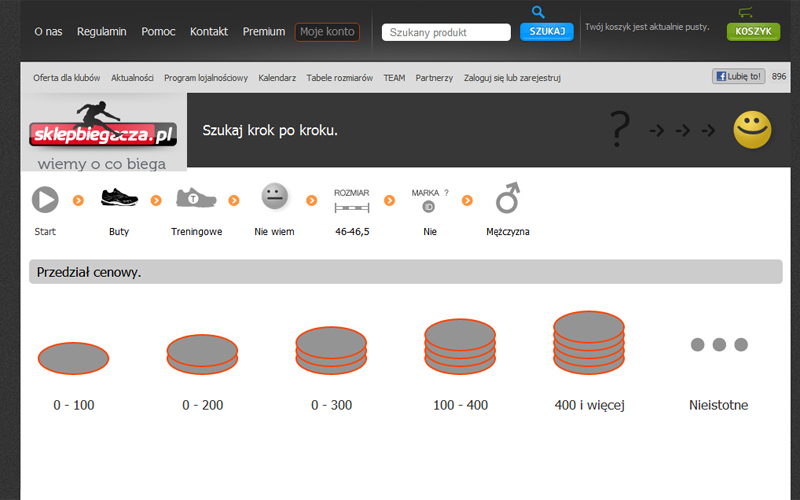Click the orange arrow after Marka
Screen dimensions: 800x500
coord(467,201)
